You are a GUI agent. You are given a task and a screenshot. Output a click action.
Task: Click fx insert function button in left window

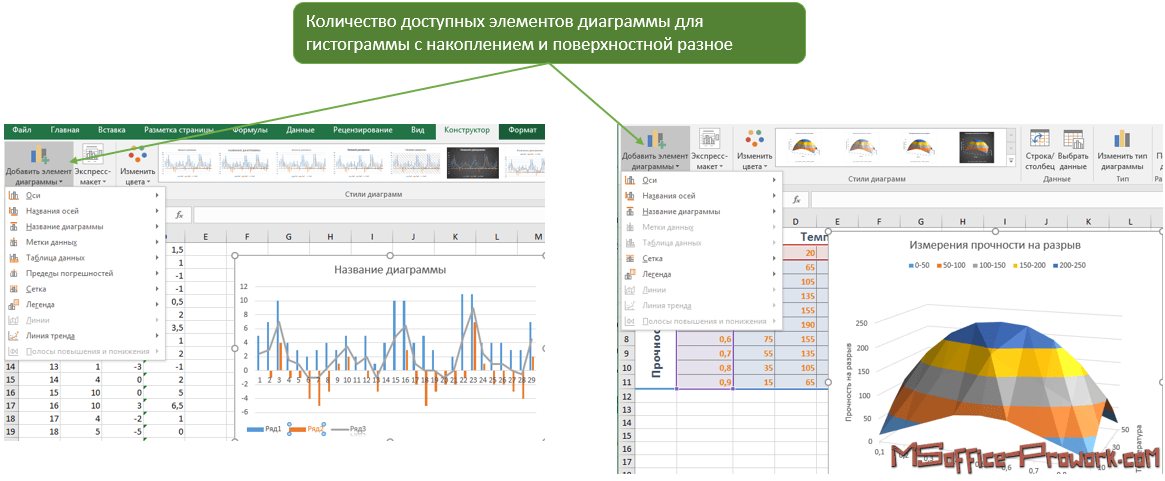click(179, 215)
